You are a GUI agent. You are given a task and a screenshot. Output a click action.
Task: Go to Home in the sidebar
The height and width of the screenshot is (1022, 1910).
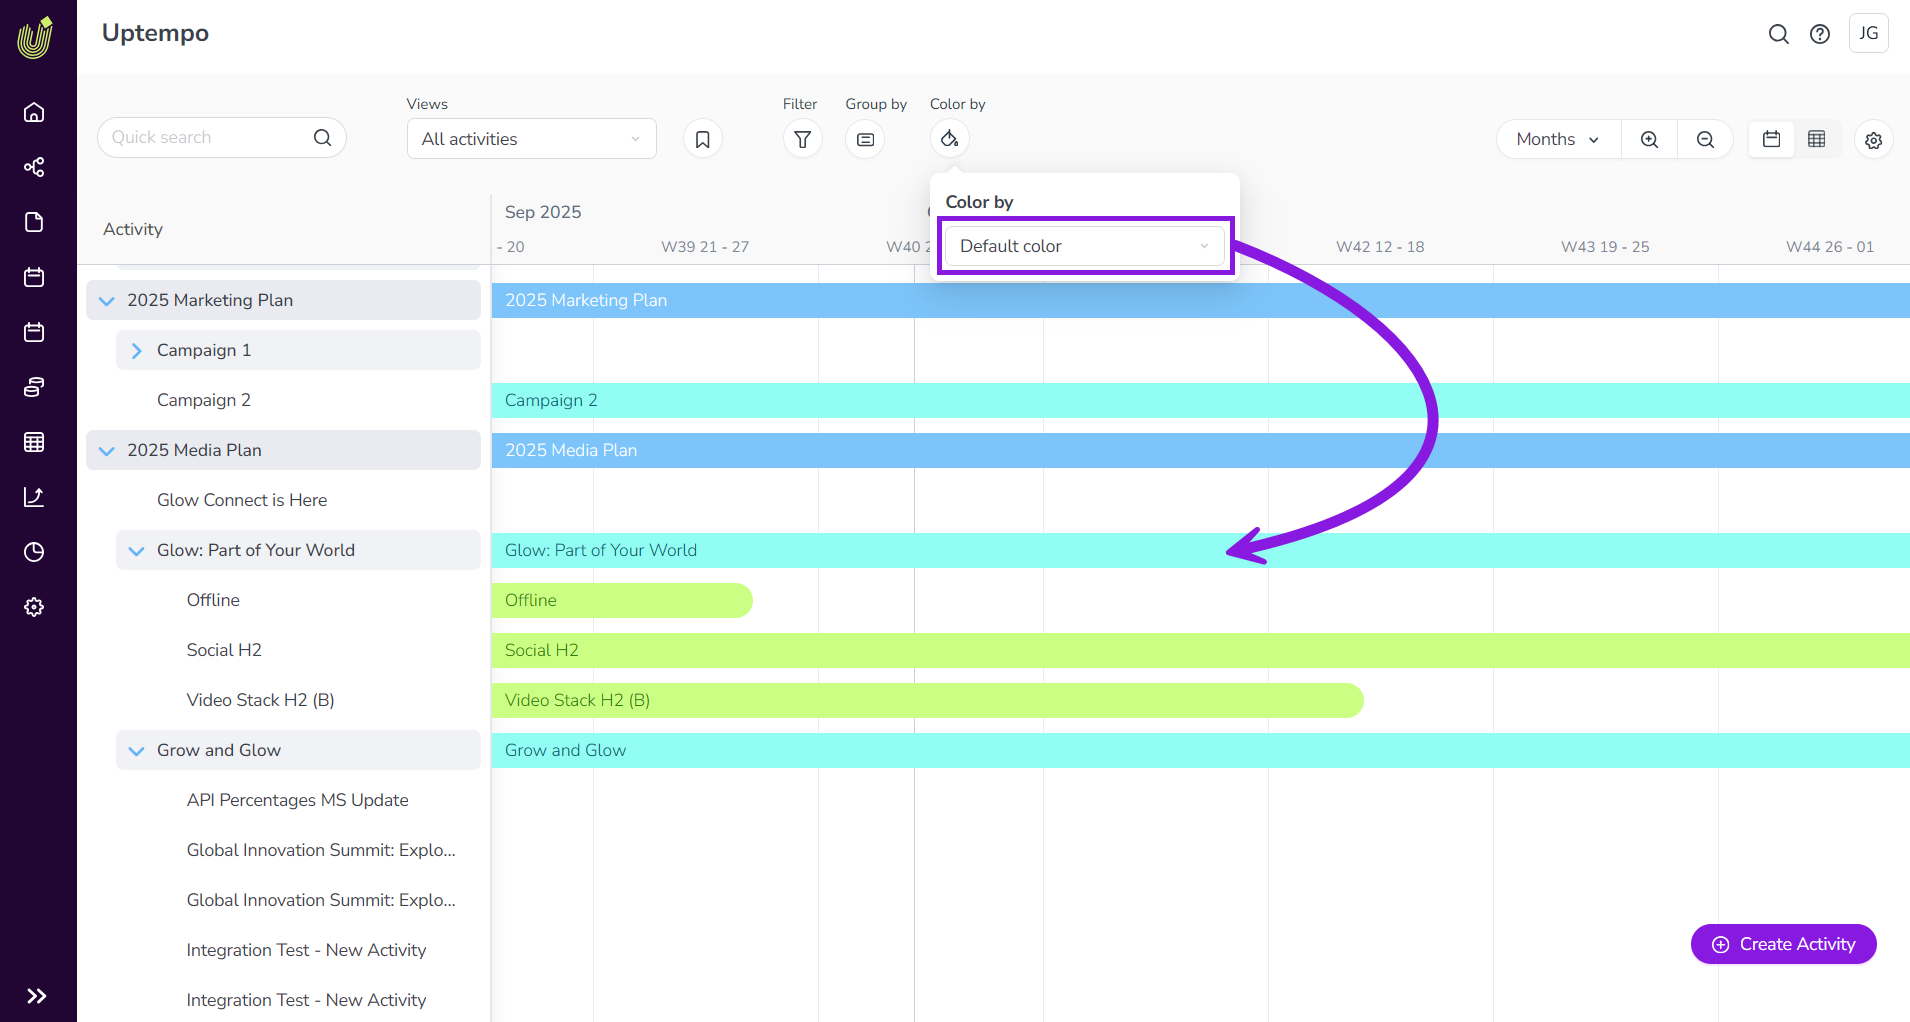34,112
